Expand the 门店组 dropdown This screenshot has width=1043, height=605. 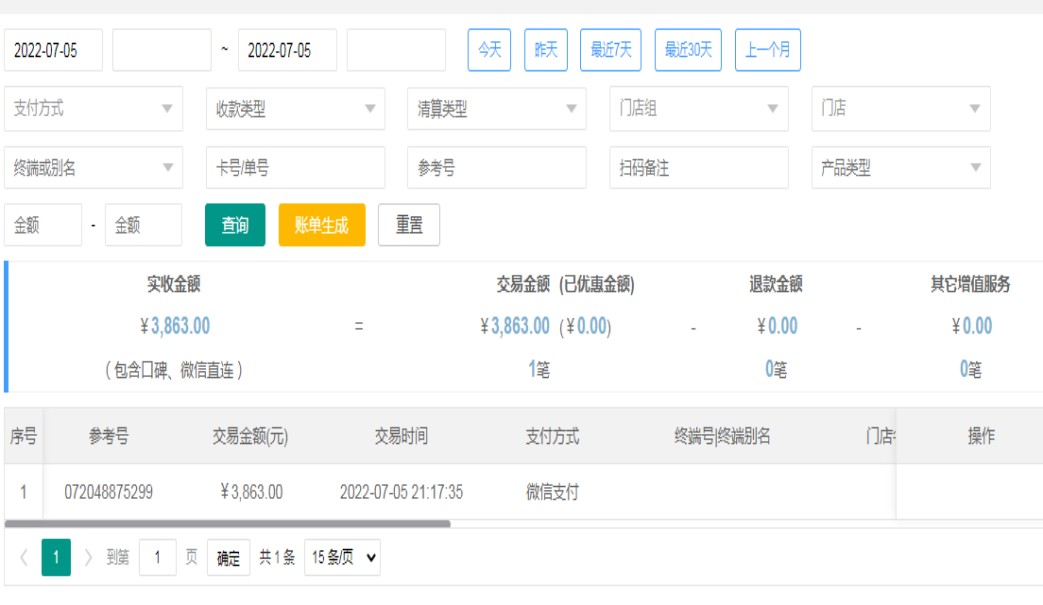(x=698, y=109)
